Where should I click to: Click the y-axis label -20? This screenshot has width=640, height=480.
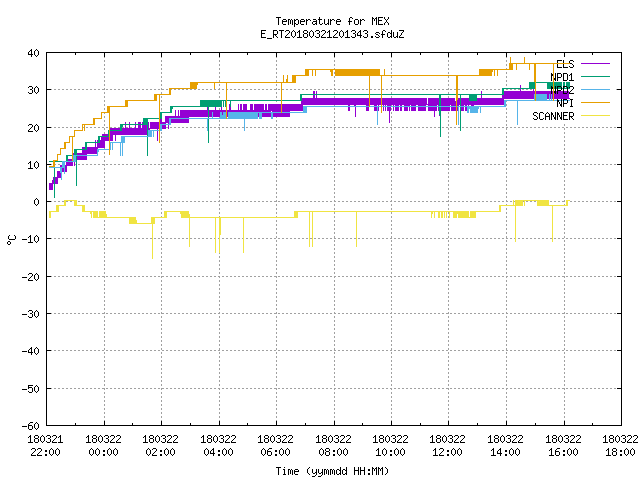(31, 277)
